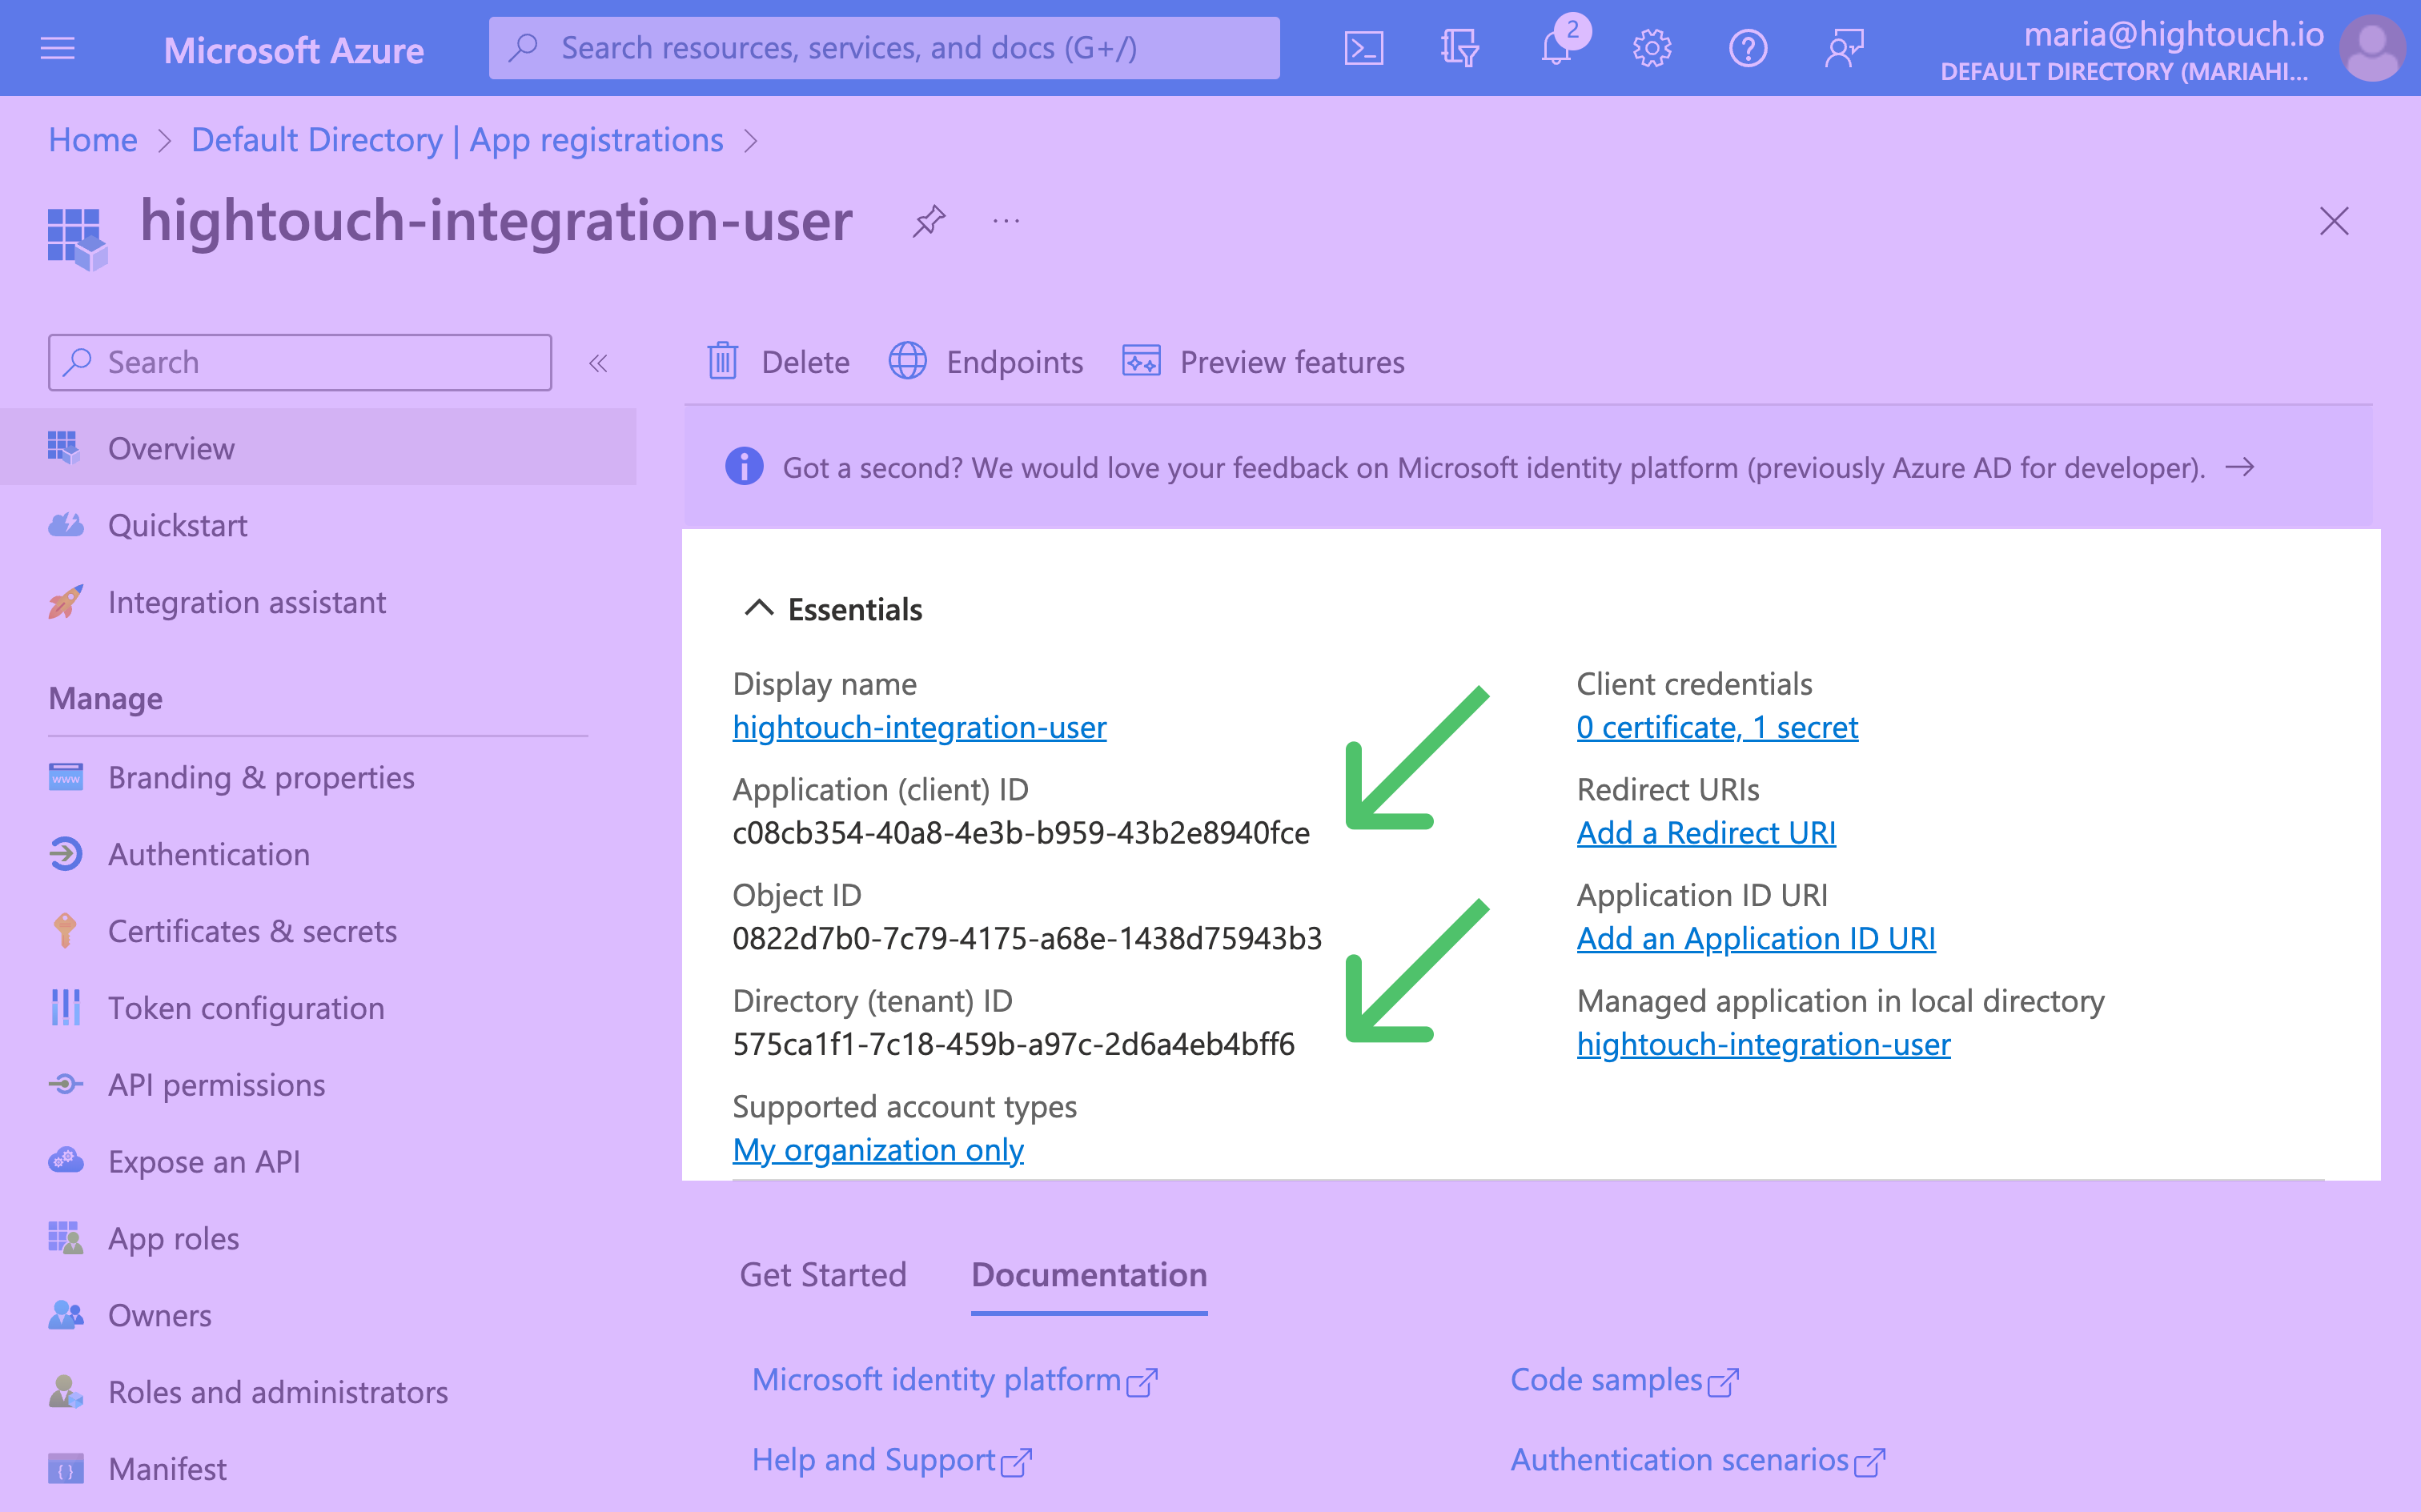Open the account avatar menu
The image size is (2421, 1512).
(2372, 48)
